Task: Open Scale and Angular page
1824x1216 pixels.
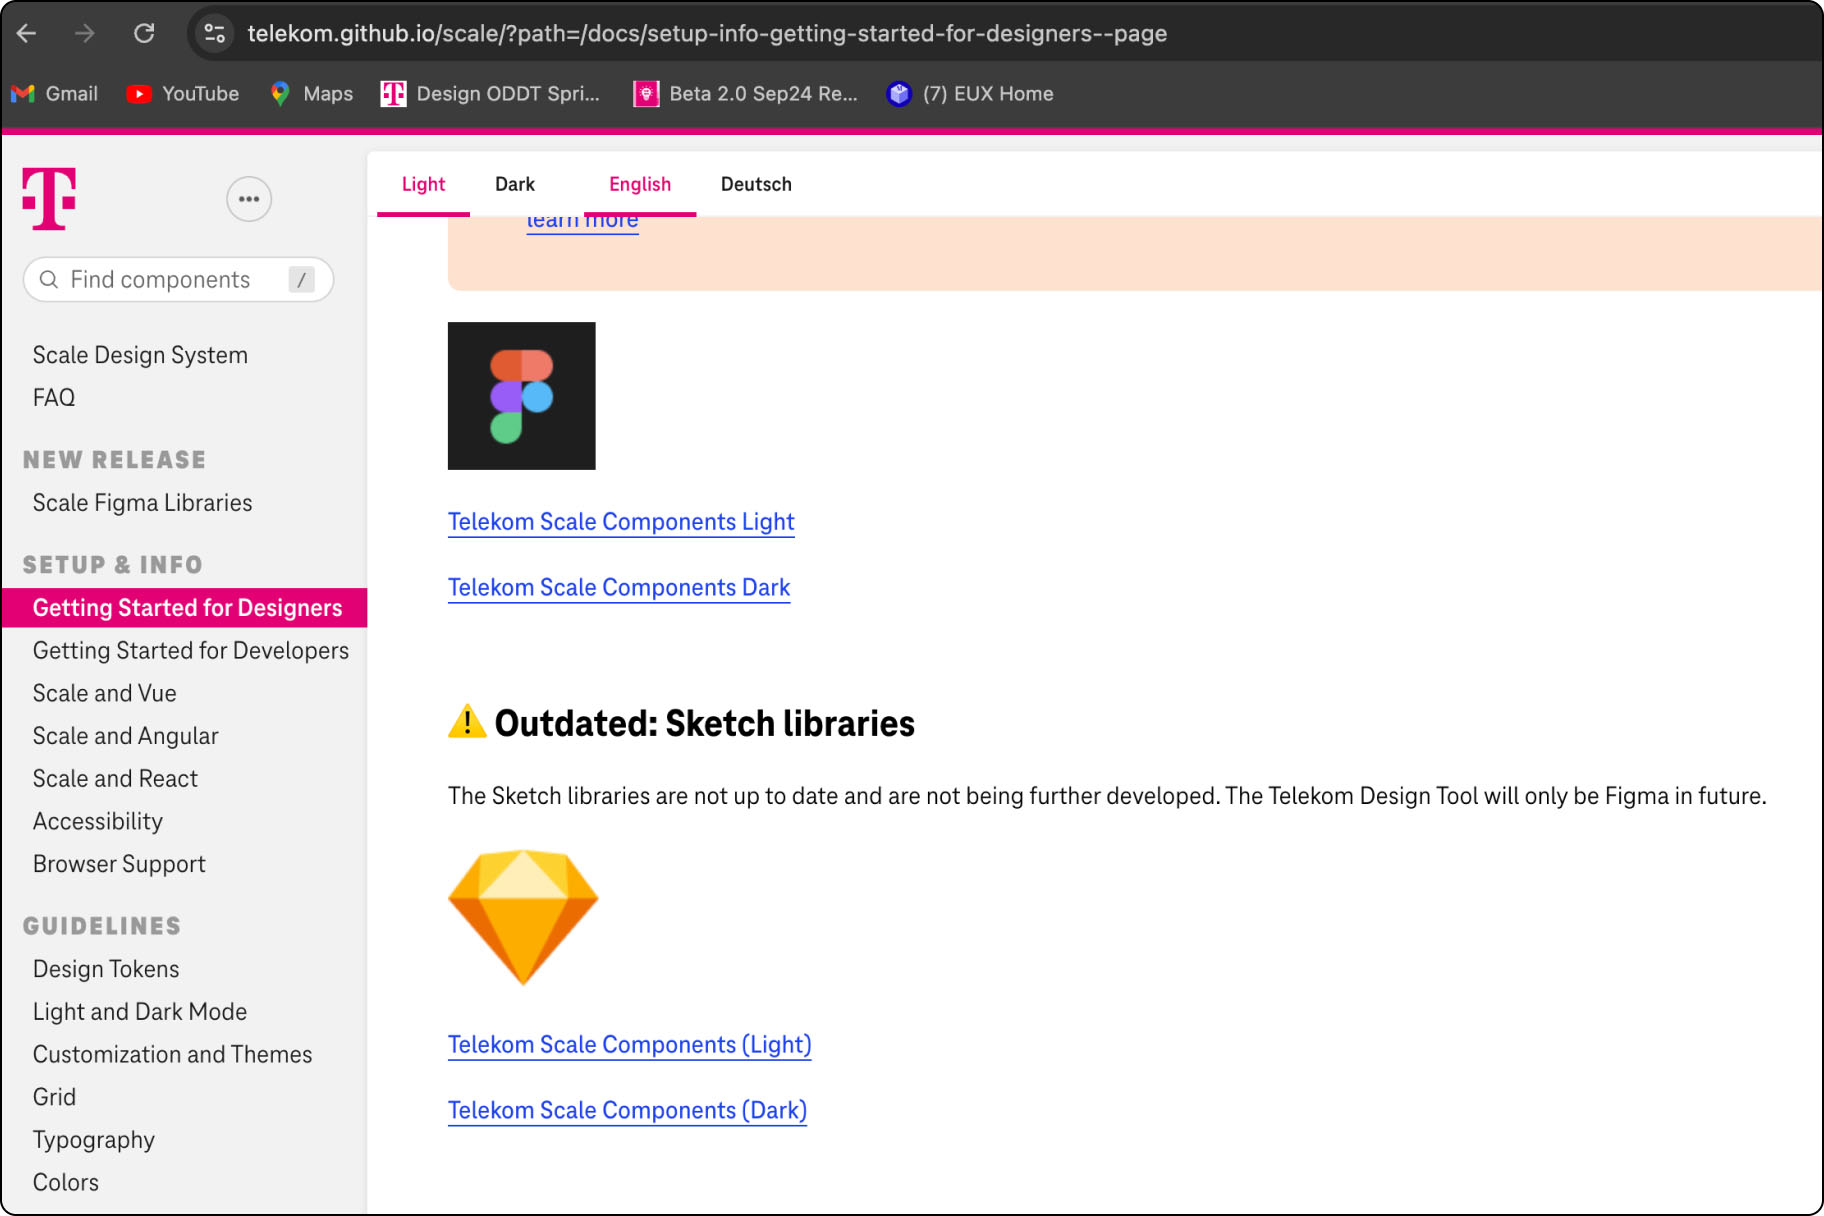Action: coord(126,737)
